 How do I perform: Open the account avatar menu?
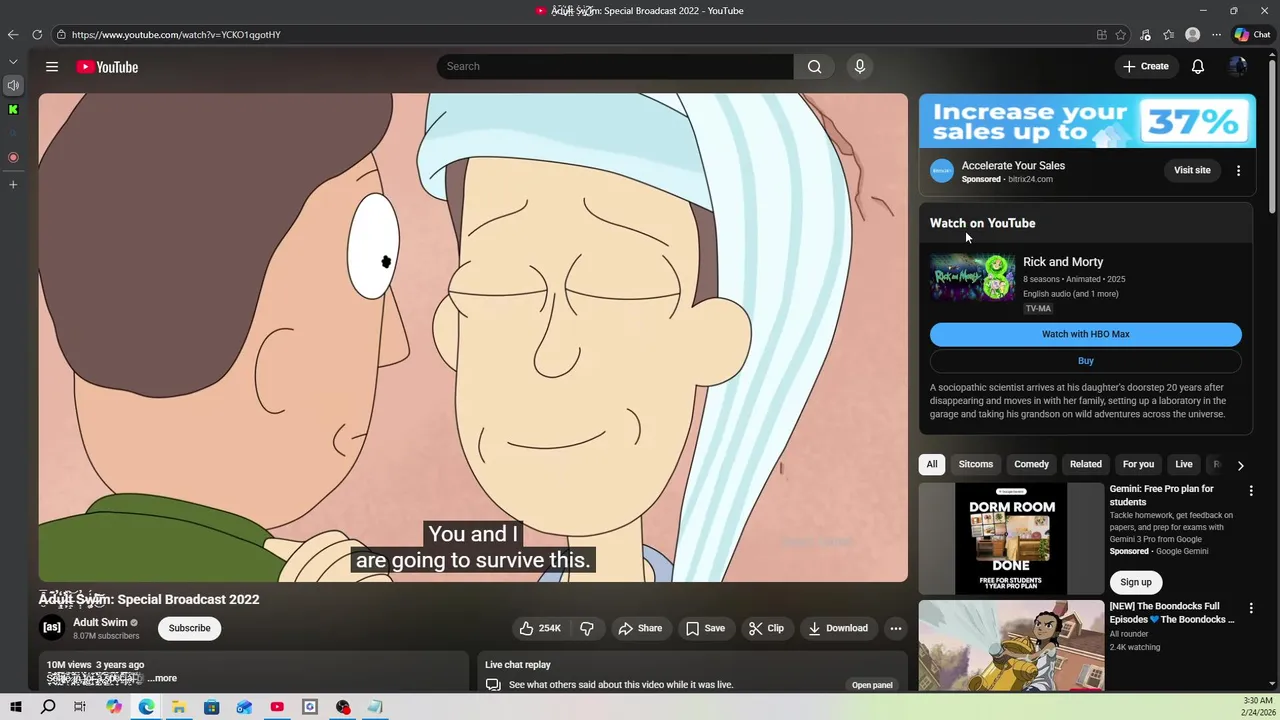point(1238,67)
